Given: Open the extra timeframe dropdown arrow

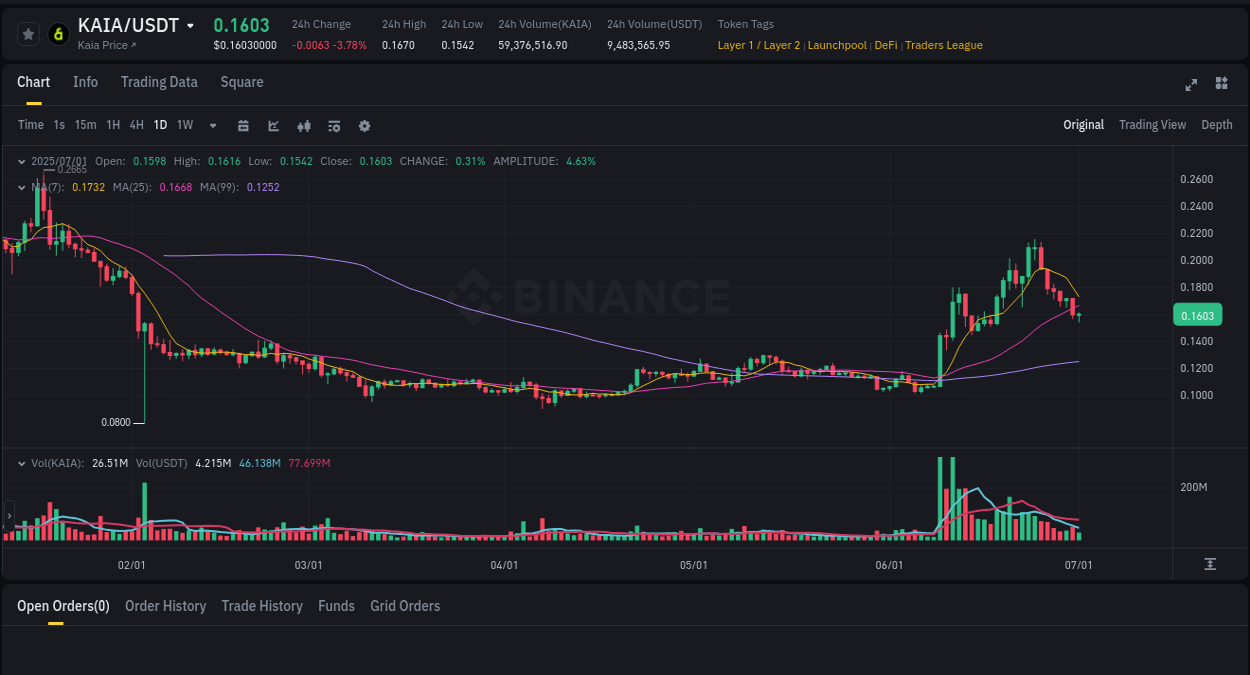Looking at the screenshot, I should 211,125.
